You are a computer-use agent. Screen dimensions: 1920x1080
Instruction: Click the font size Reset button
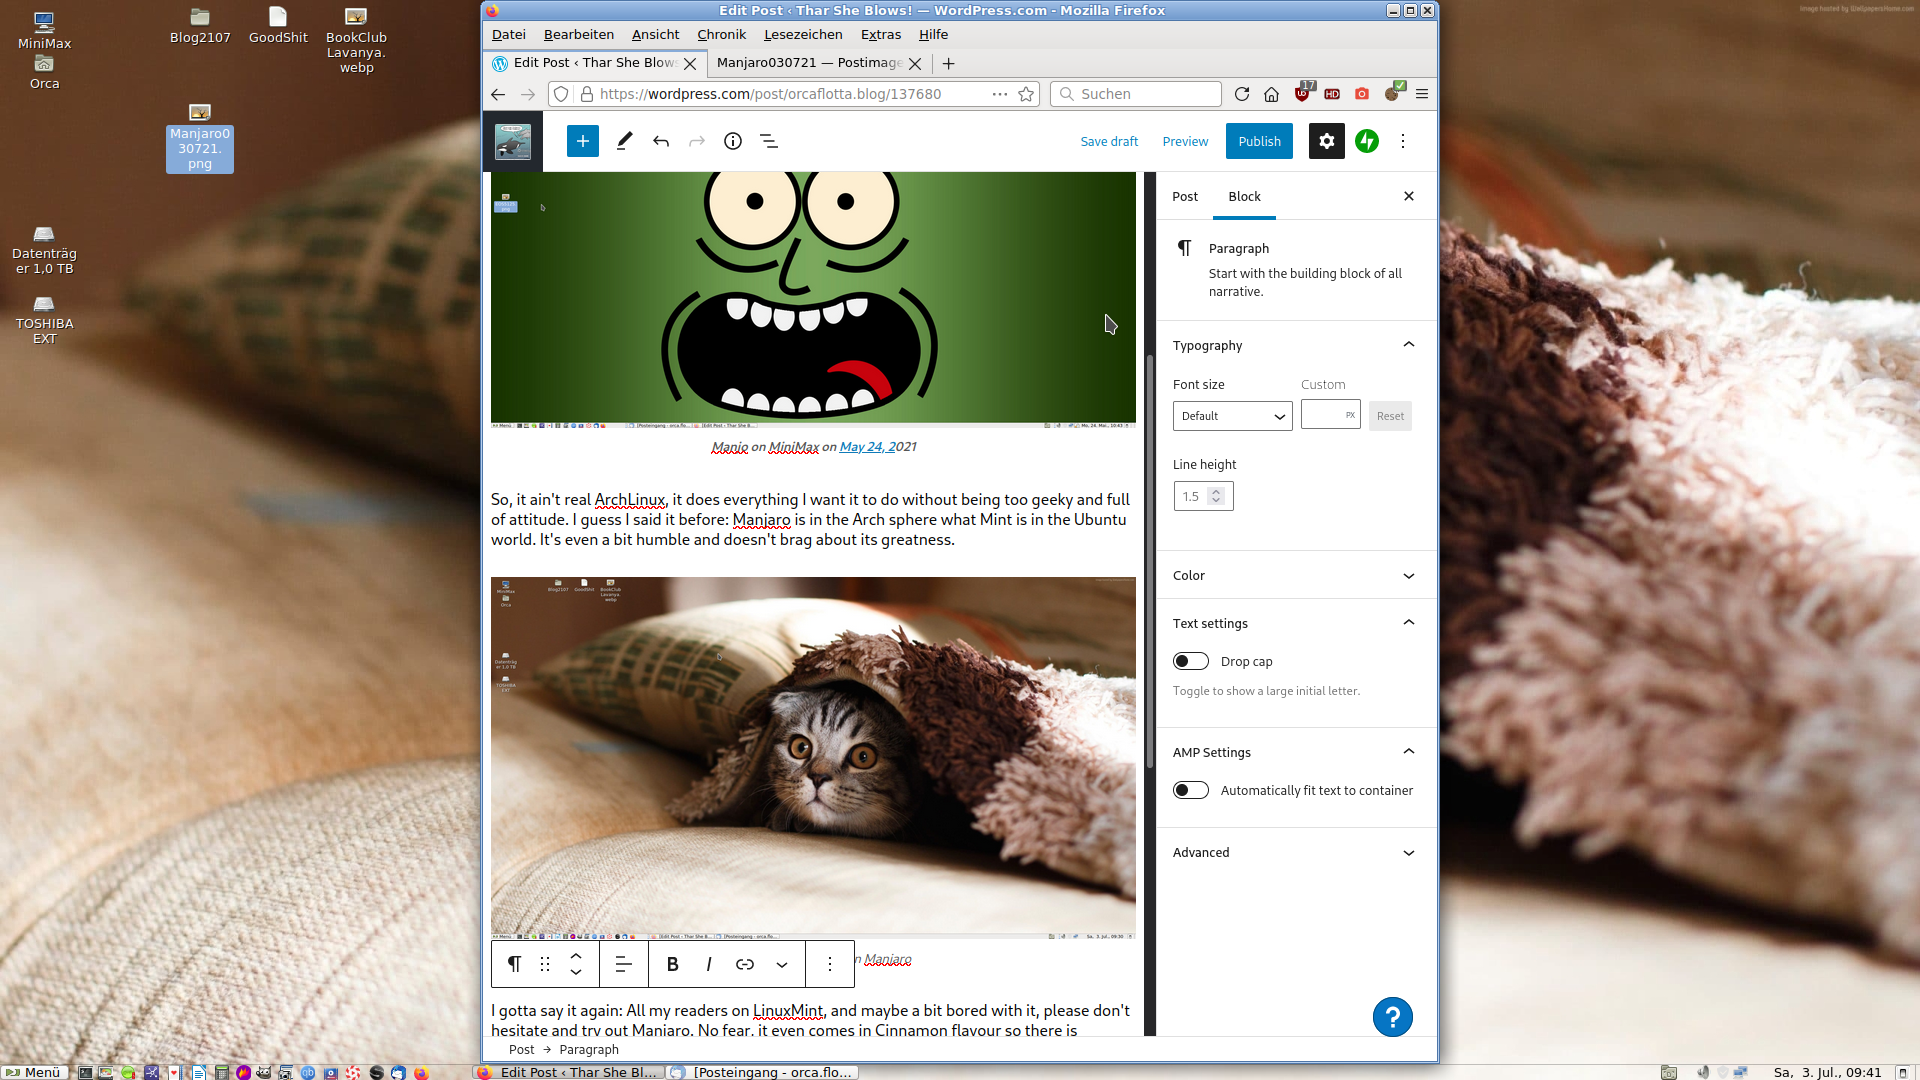1390,416
